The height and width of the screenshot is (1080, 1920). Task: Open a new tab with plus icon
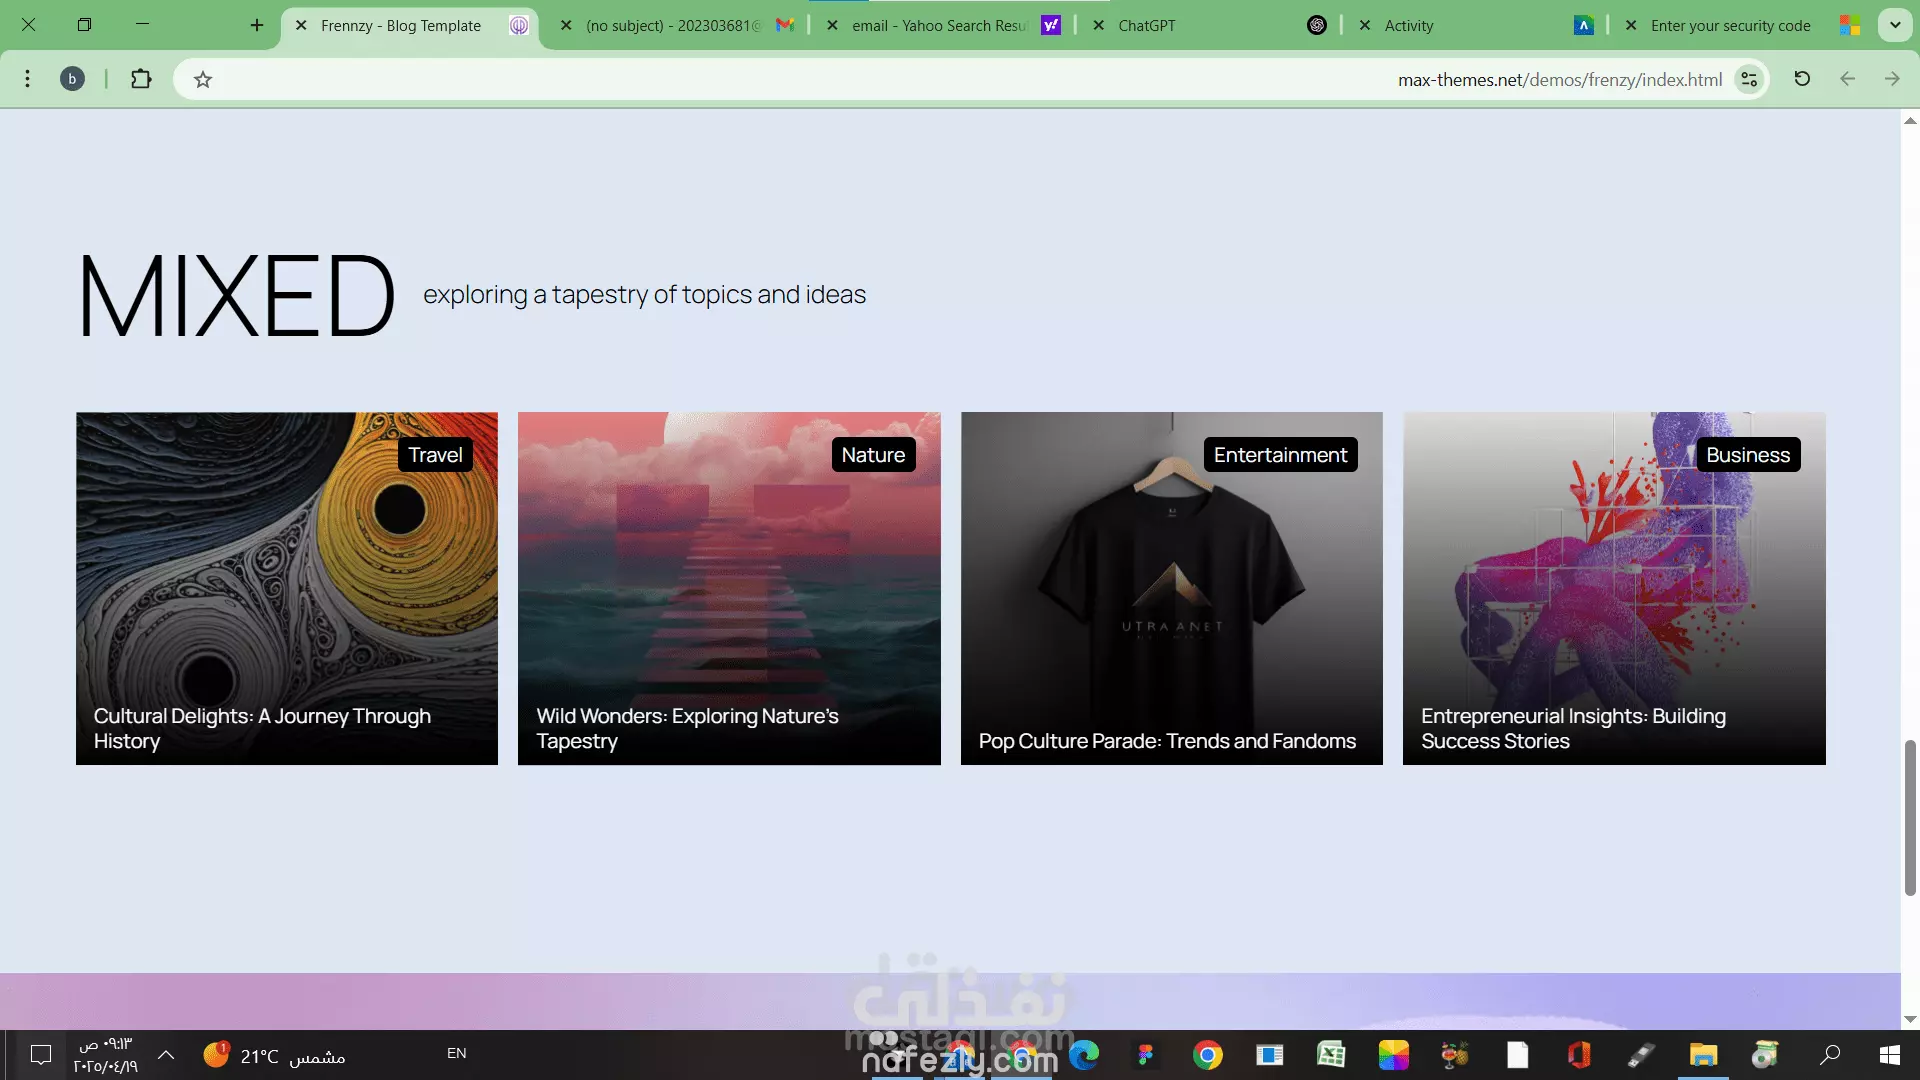pyautogui.click(x=257, y=26)
